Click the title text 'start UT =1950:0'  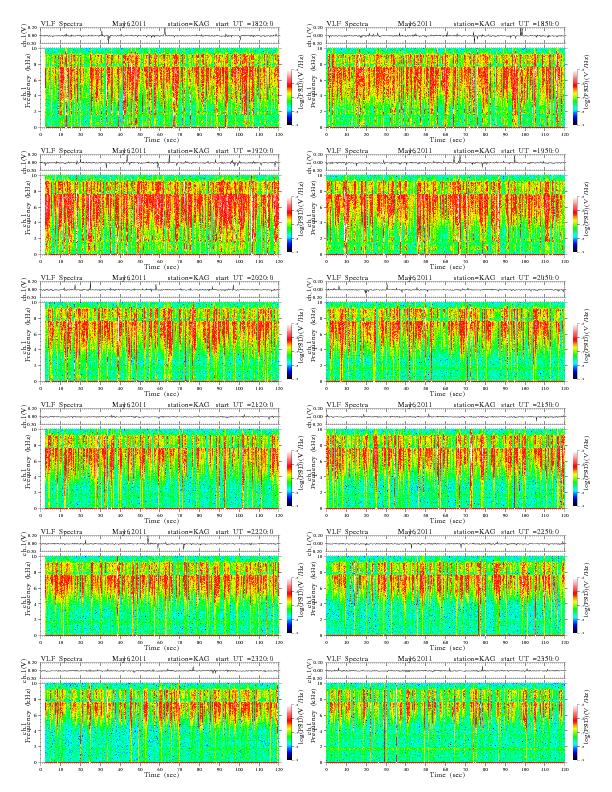click(x=530, y=151)
